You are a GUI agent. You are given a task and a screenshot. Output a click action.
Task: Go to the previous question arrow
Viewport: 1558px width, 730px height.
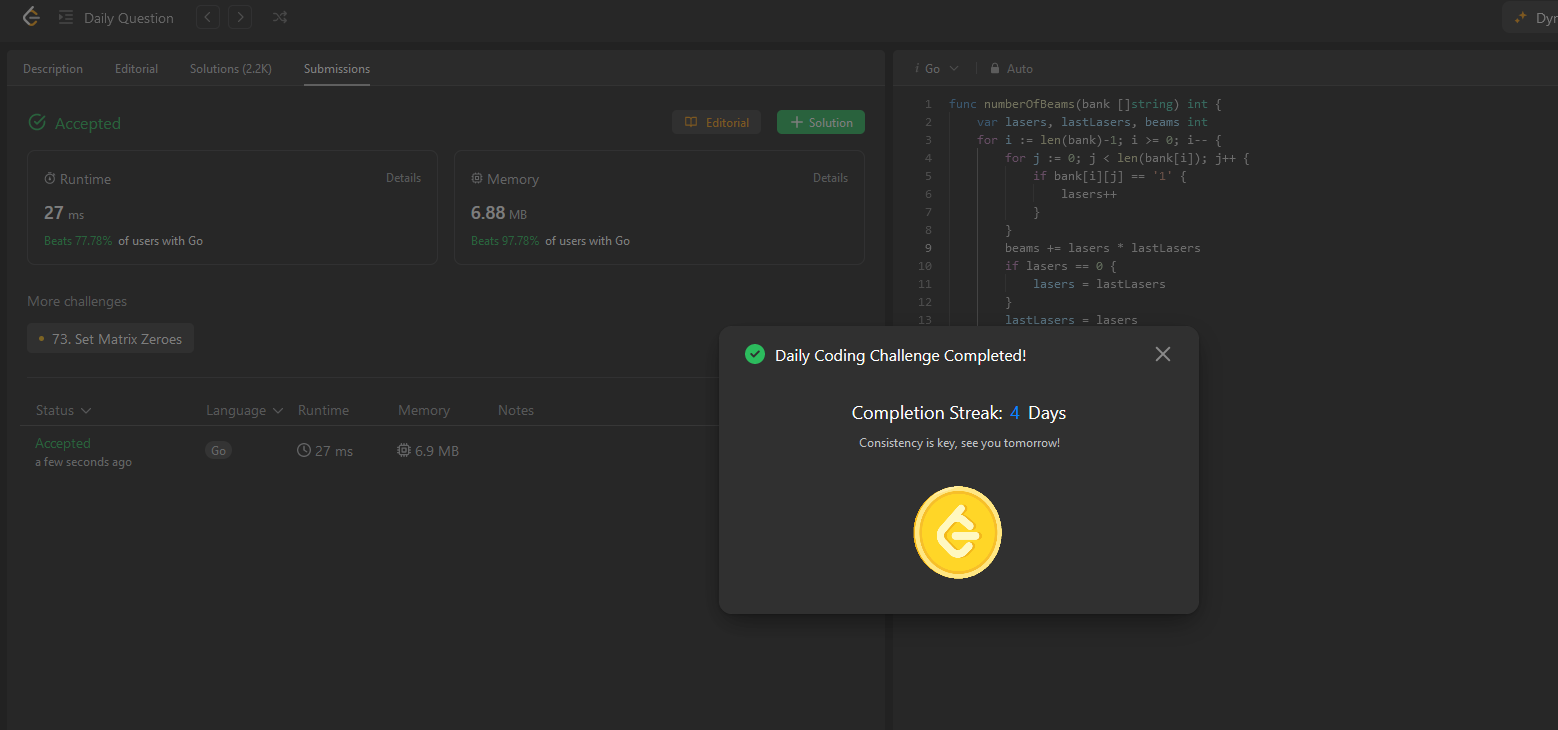[208, 17]
